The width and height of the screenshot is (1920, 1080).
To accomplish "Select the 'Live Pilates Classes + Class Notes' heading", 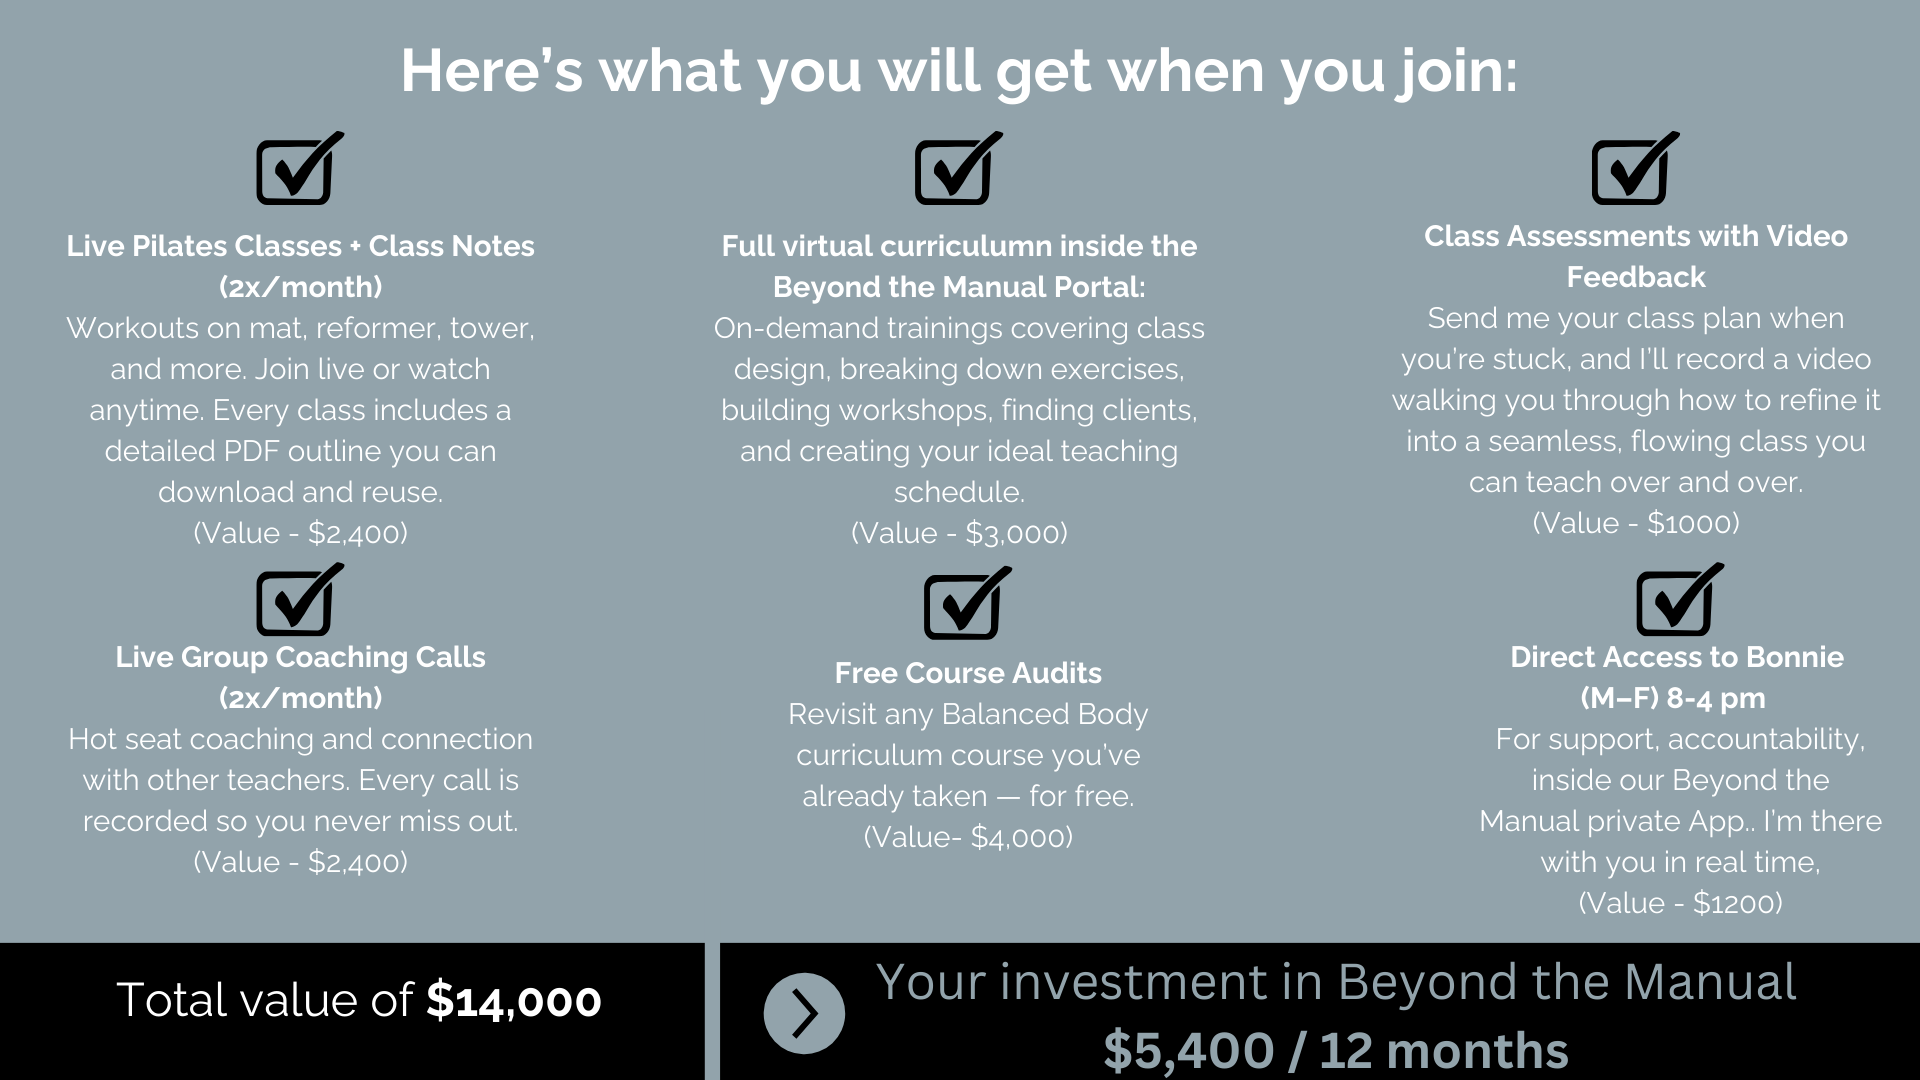I will 300,246.
